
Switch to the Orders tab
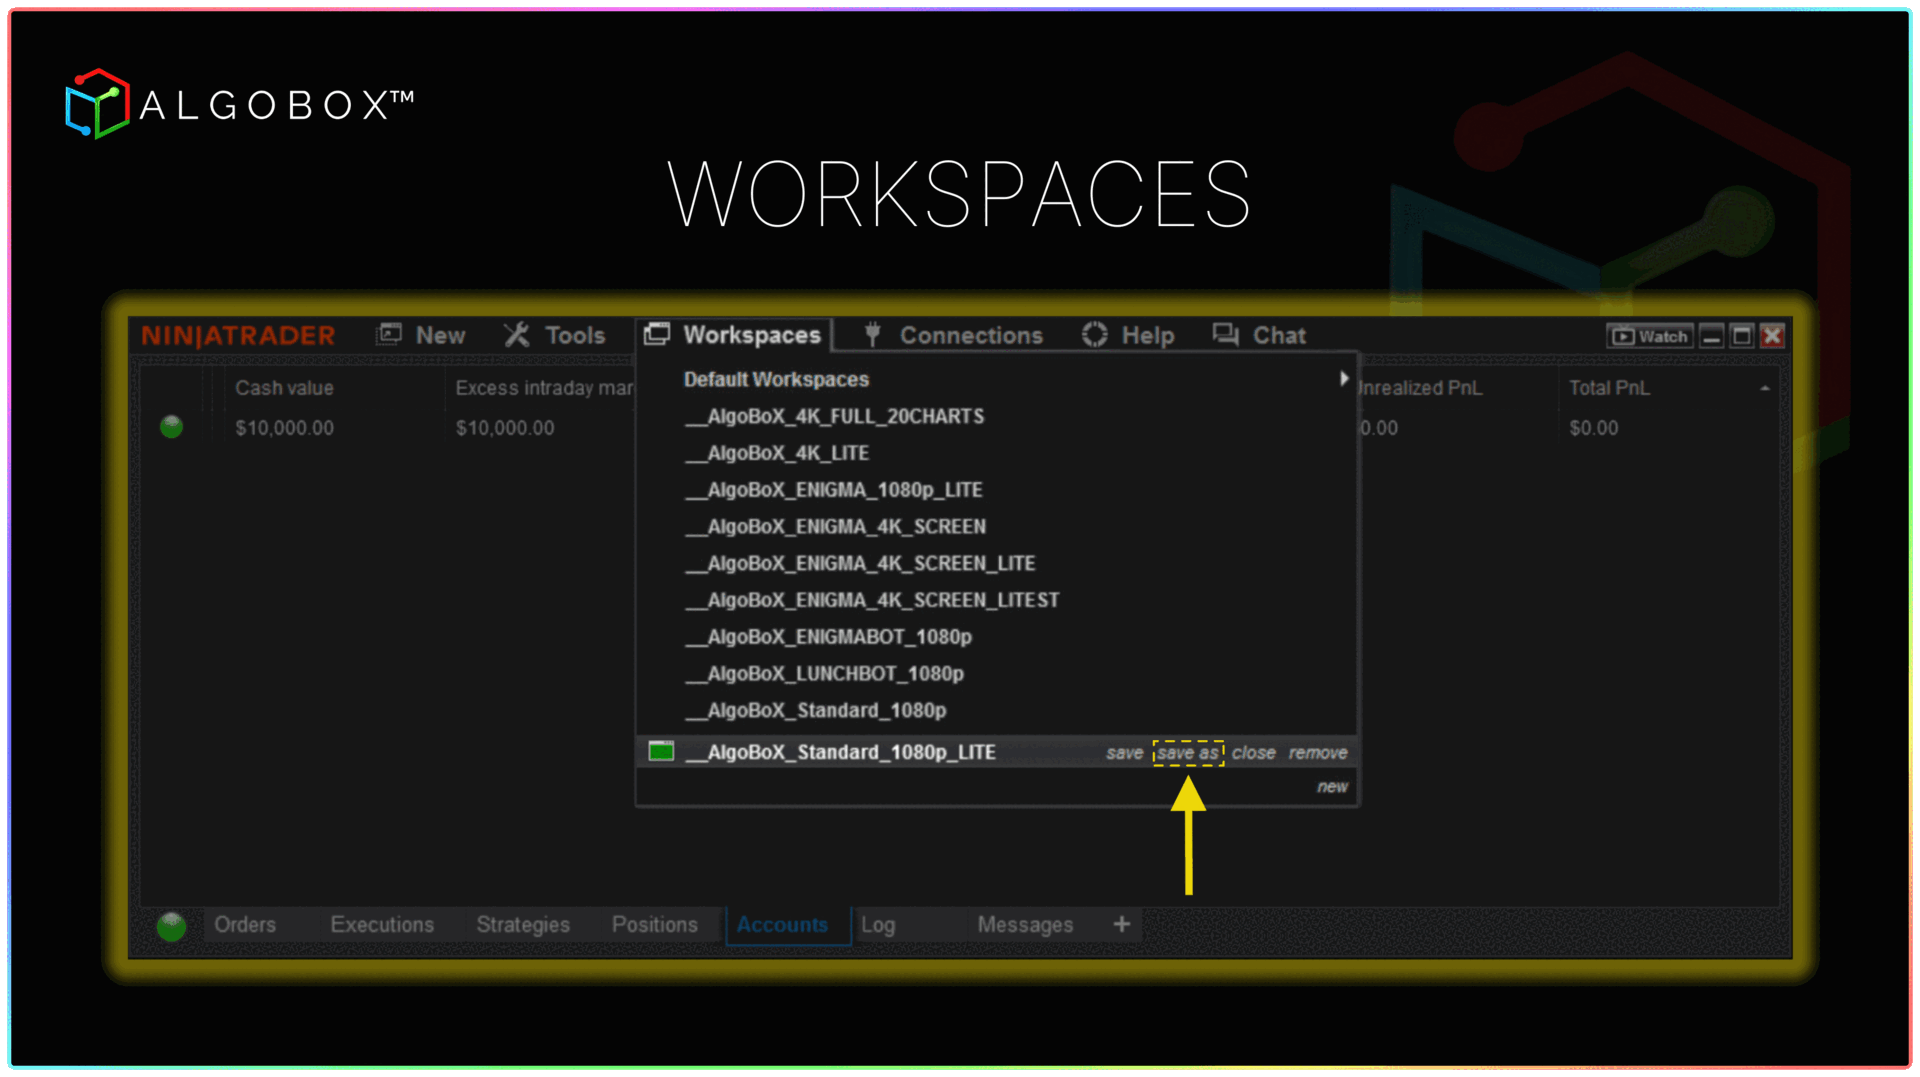coord(245,925)
